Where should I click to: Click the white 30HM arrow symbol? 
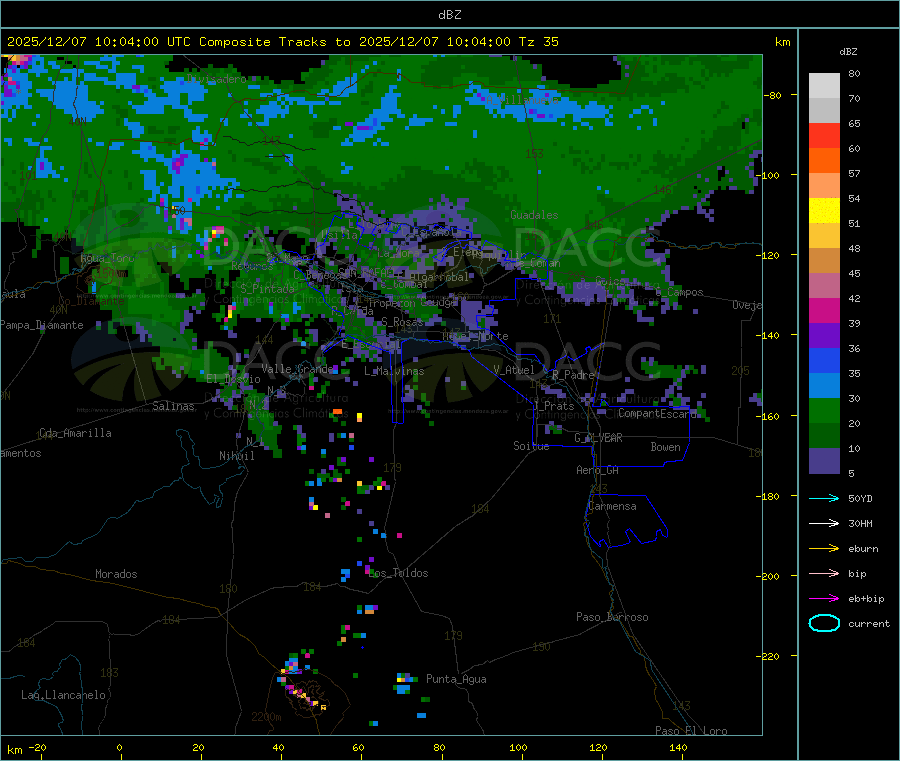(x=824, y=523)
